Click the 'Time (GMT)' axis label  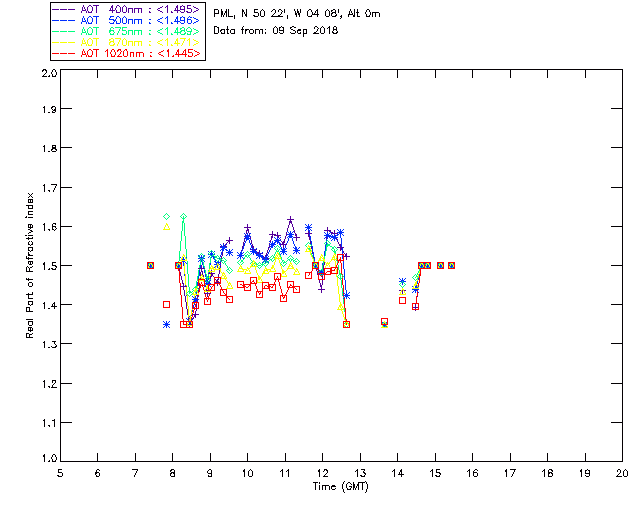pyautogui.click(x=340, y=487)
